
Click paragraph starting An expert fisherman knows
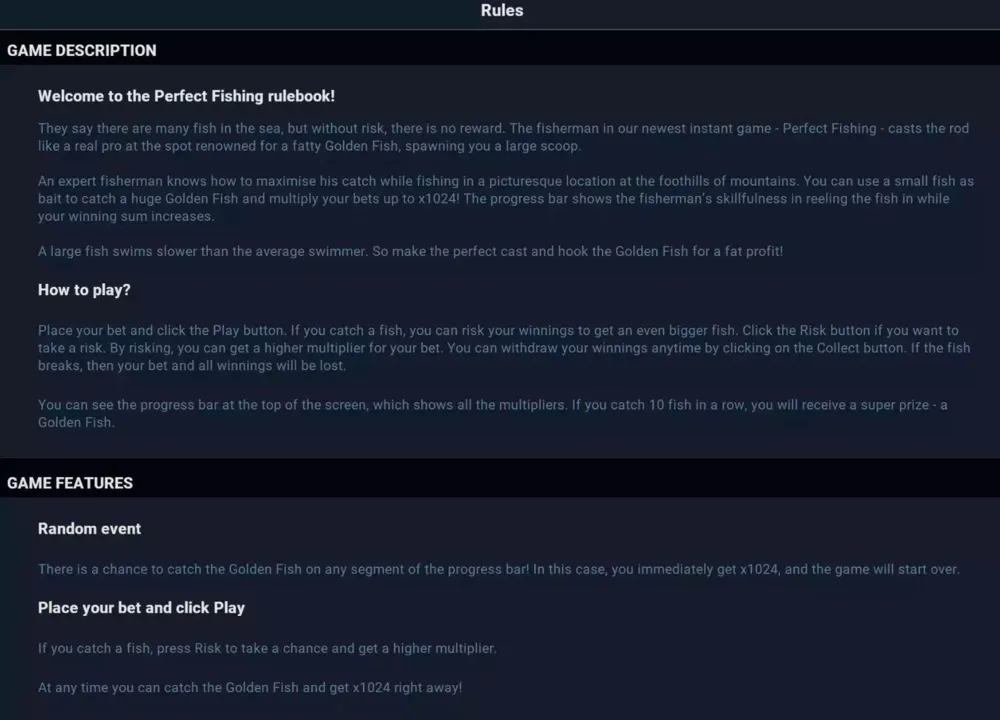click(506, 198)
